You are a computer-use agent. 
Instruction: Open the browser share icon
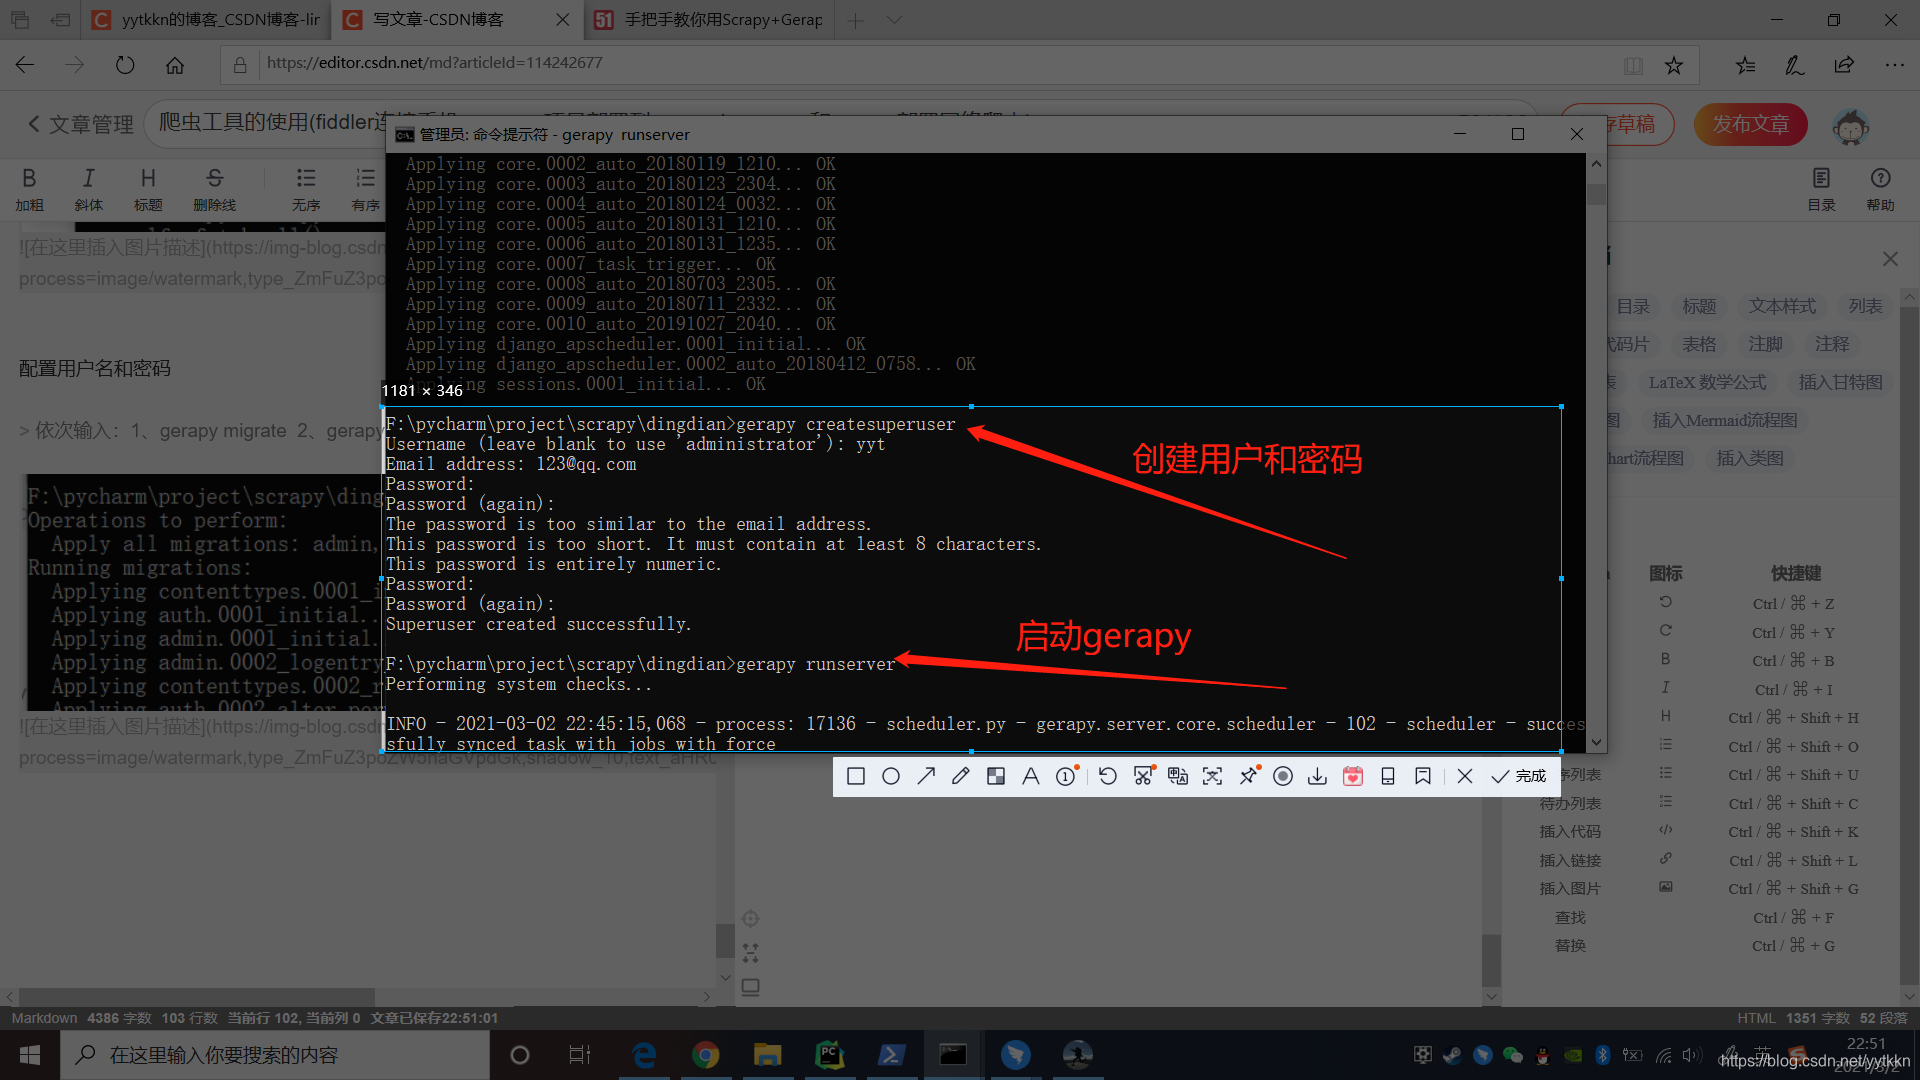(1844, 65)
